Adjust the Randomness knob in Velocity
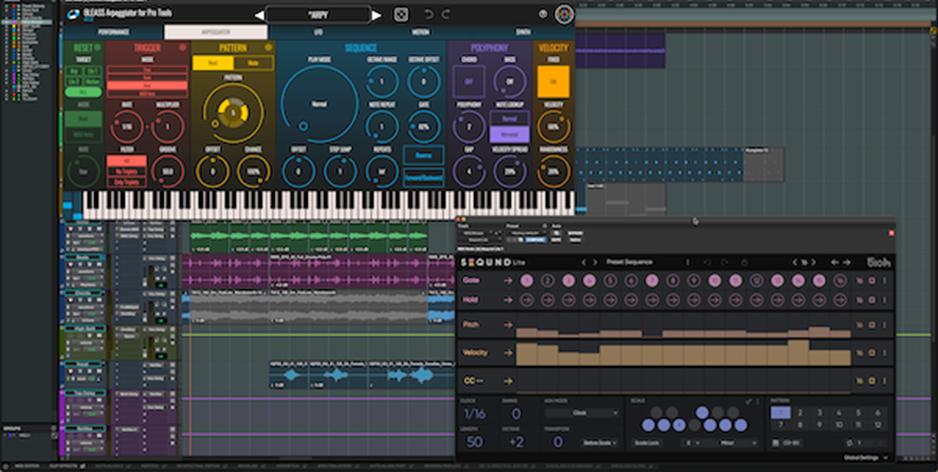 pos(553,172)
